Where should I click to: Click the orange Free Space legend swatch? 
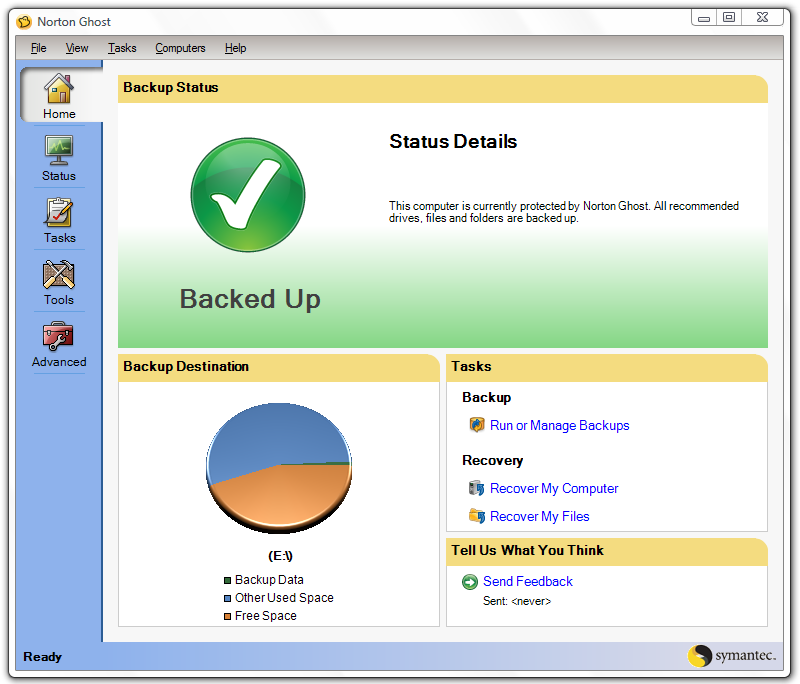click(228, 617)
